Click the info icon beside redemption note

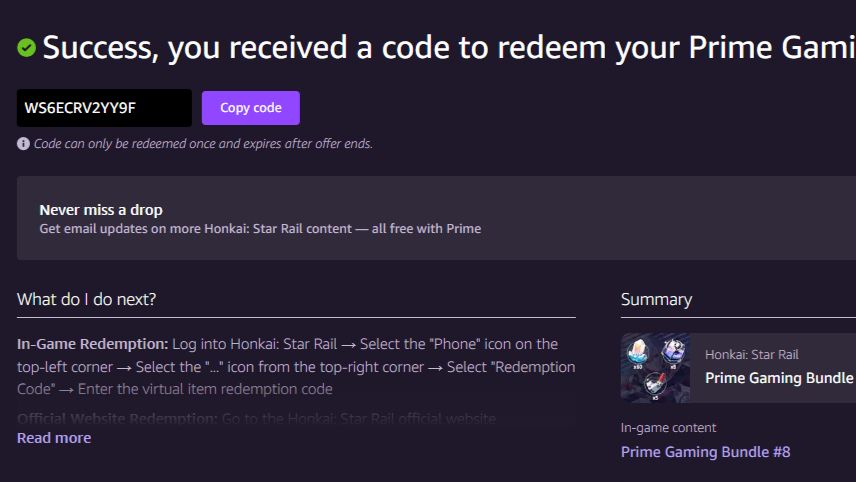click(x=24, y=144)
